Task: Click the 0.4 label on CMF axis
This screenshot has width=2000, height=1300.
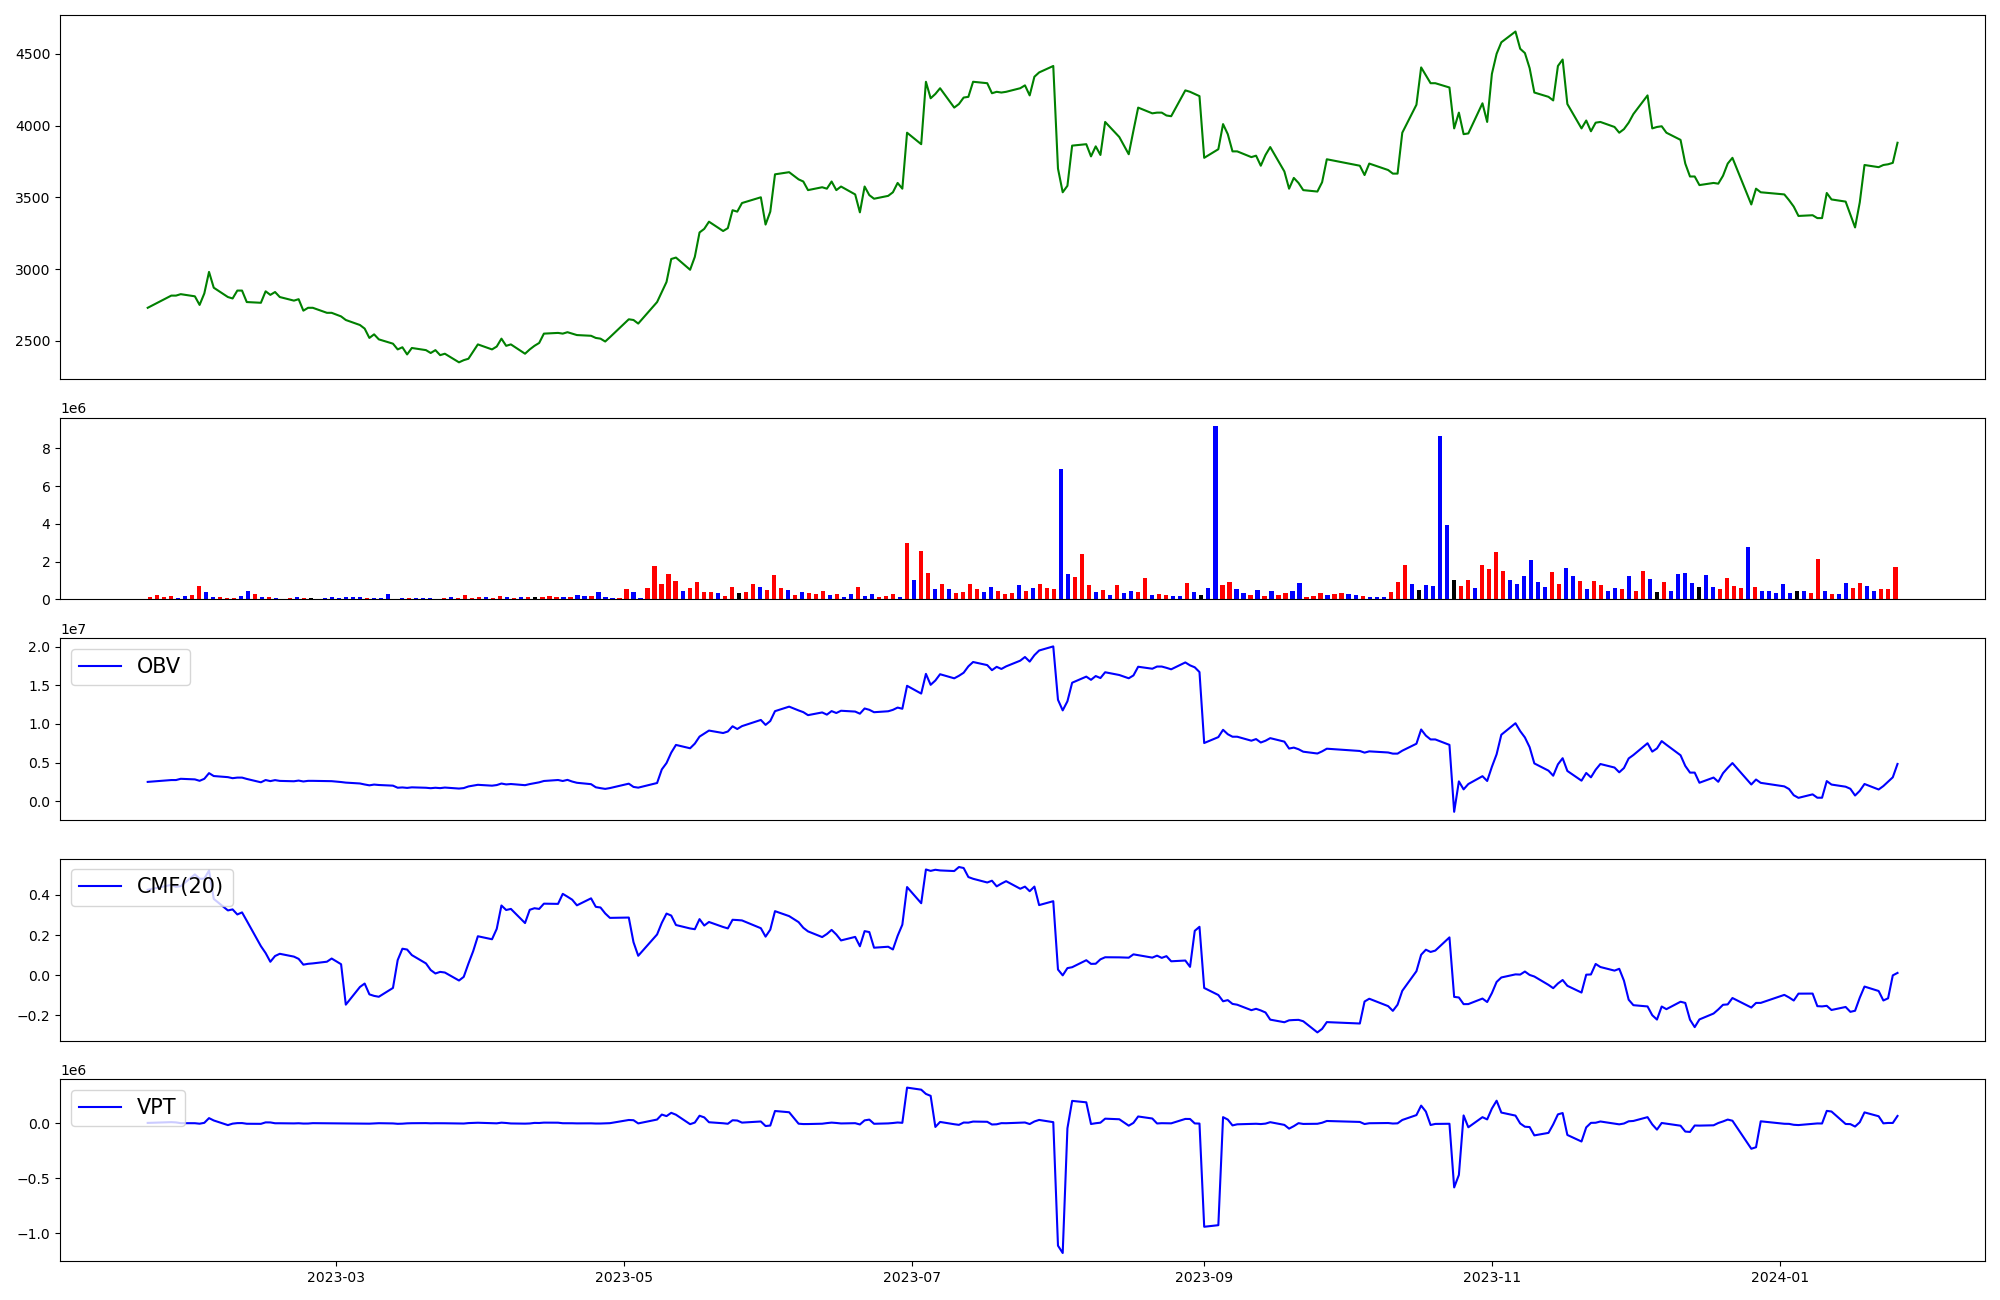Action: [39, 896]
